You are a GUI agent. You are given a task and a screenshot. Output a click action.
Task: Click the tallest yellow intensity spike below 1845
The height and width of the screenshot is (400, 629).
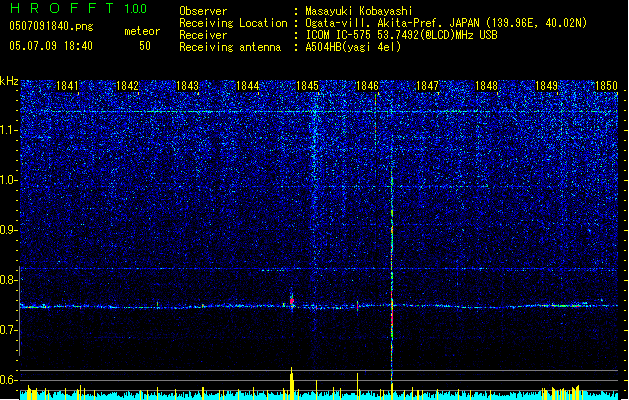(292, 383)
